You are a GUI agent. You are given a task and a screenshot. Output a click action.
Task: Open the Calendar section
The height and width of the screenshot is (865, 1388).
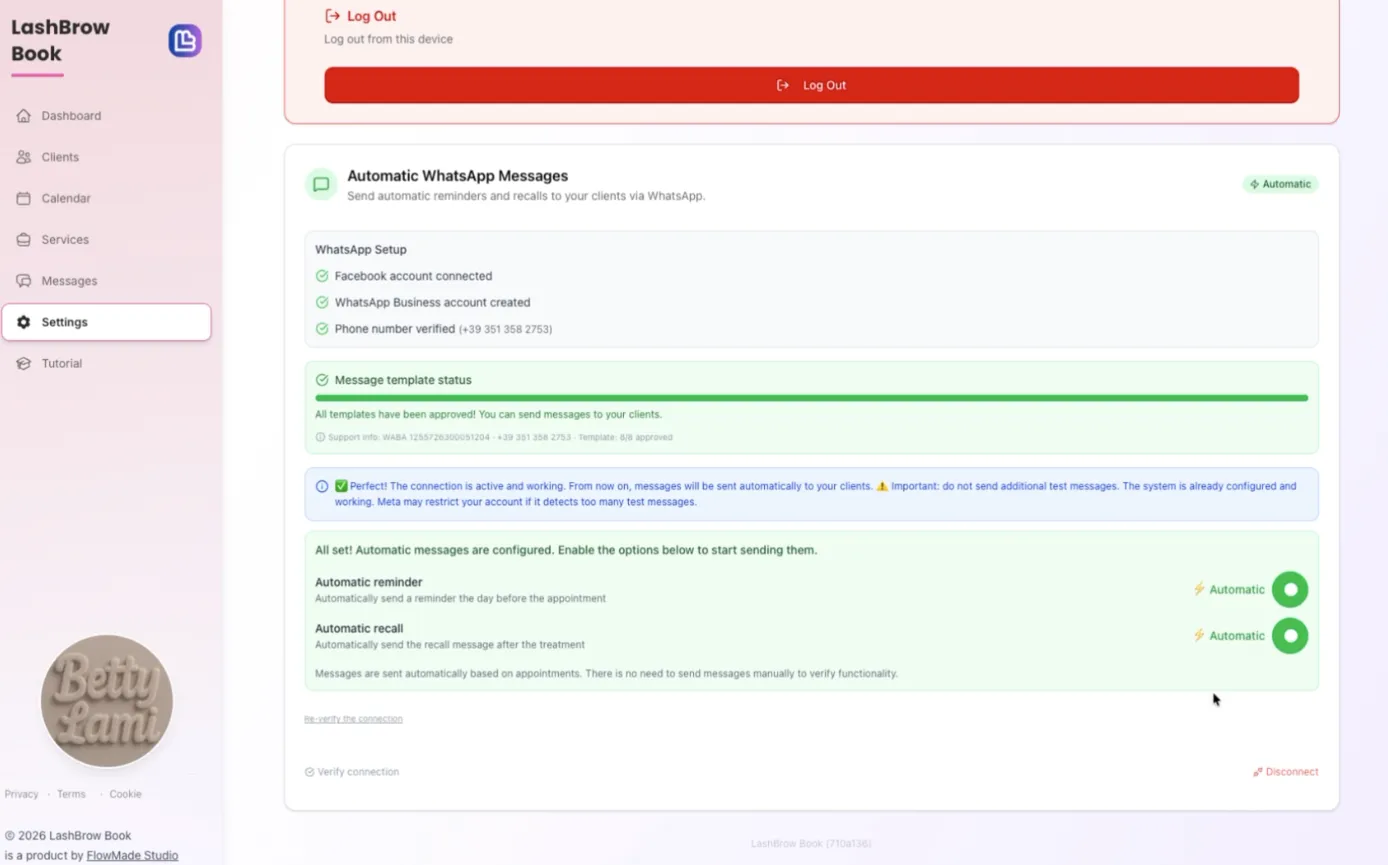(x=106, y=198)
